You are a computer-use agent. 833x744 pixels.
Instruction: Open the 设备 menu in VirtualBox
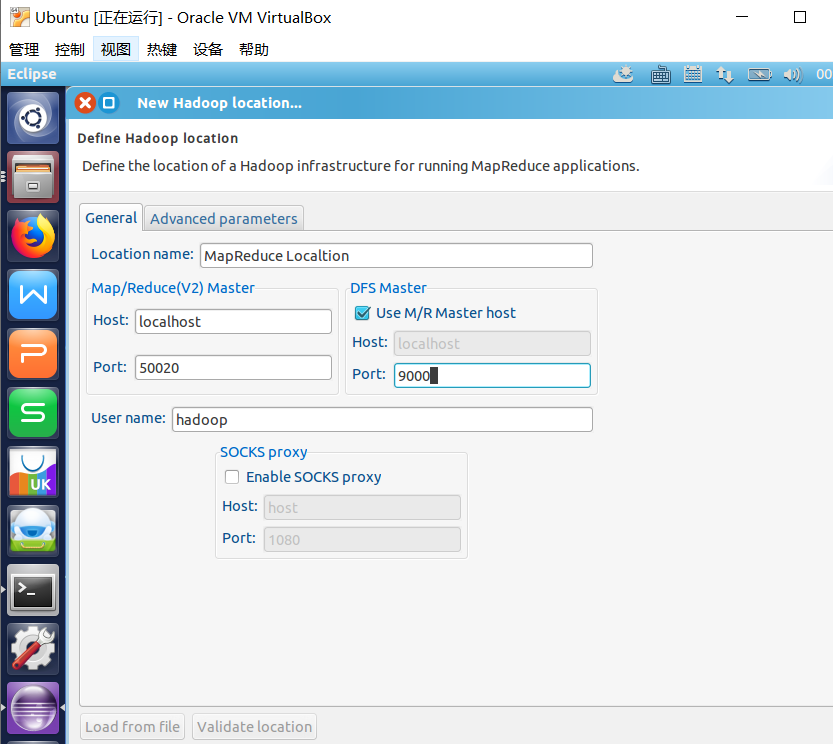208,49
